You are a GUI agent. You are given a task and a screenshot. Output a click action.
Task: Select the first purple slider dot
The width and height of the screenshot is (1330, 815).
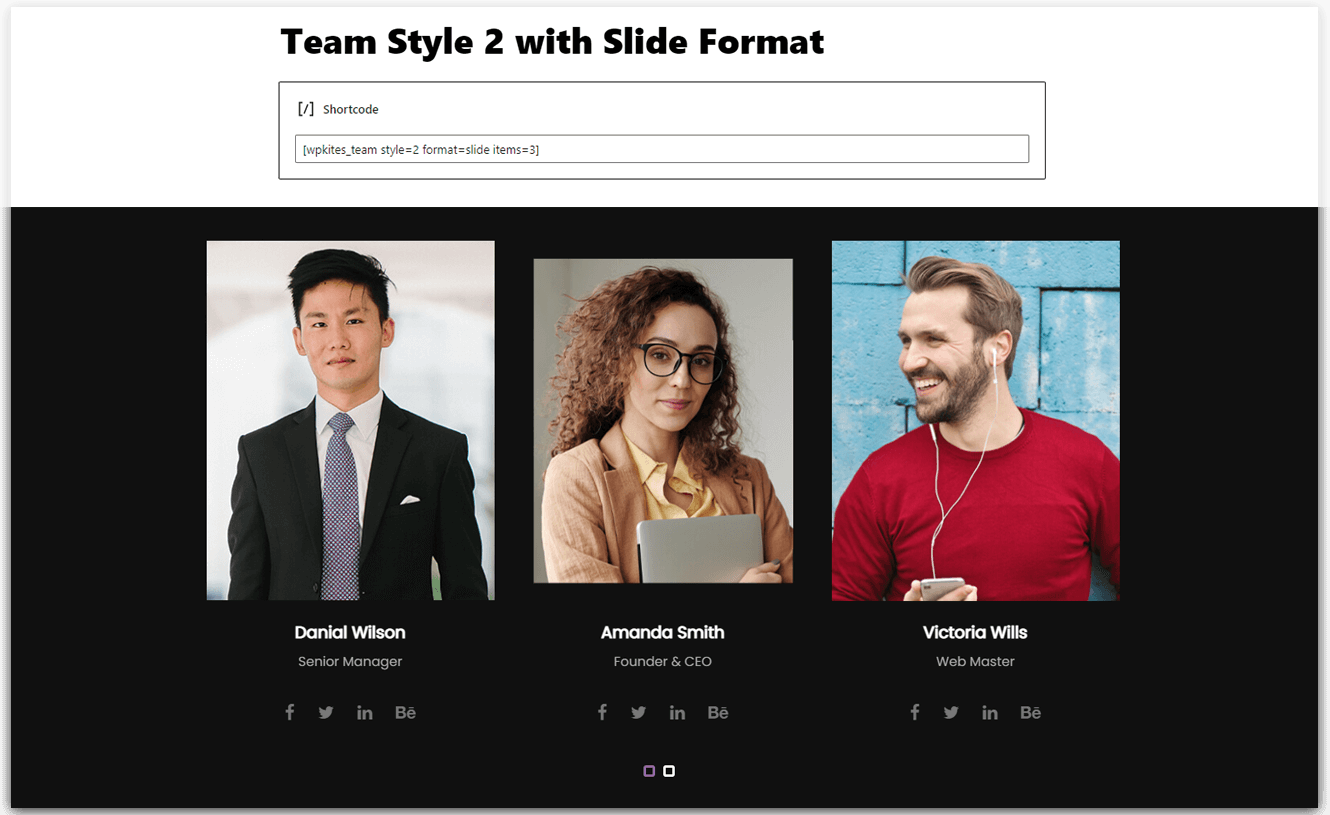649,771
